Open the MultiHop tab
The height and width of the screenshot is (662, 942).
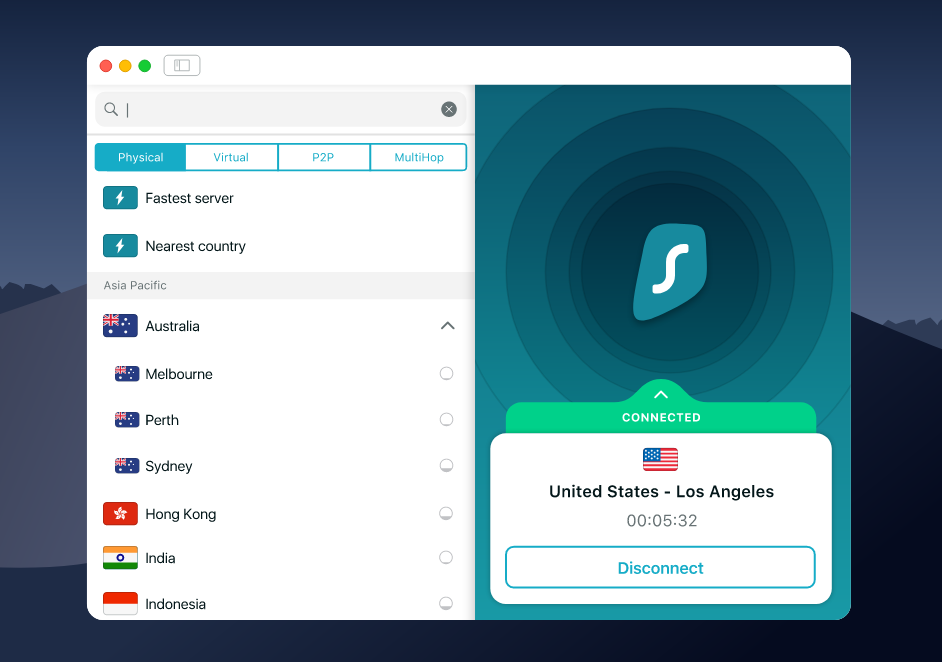click(418, 157)
